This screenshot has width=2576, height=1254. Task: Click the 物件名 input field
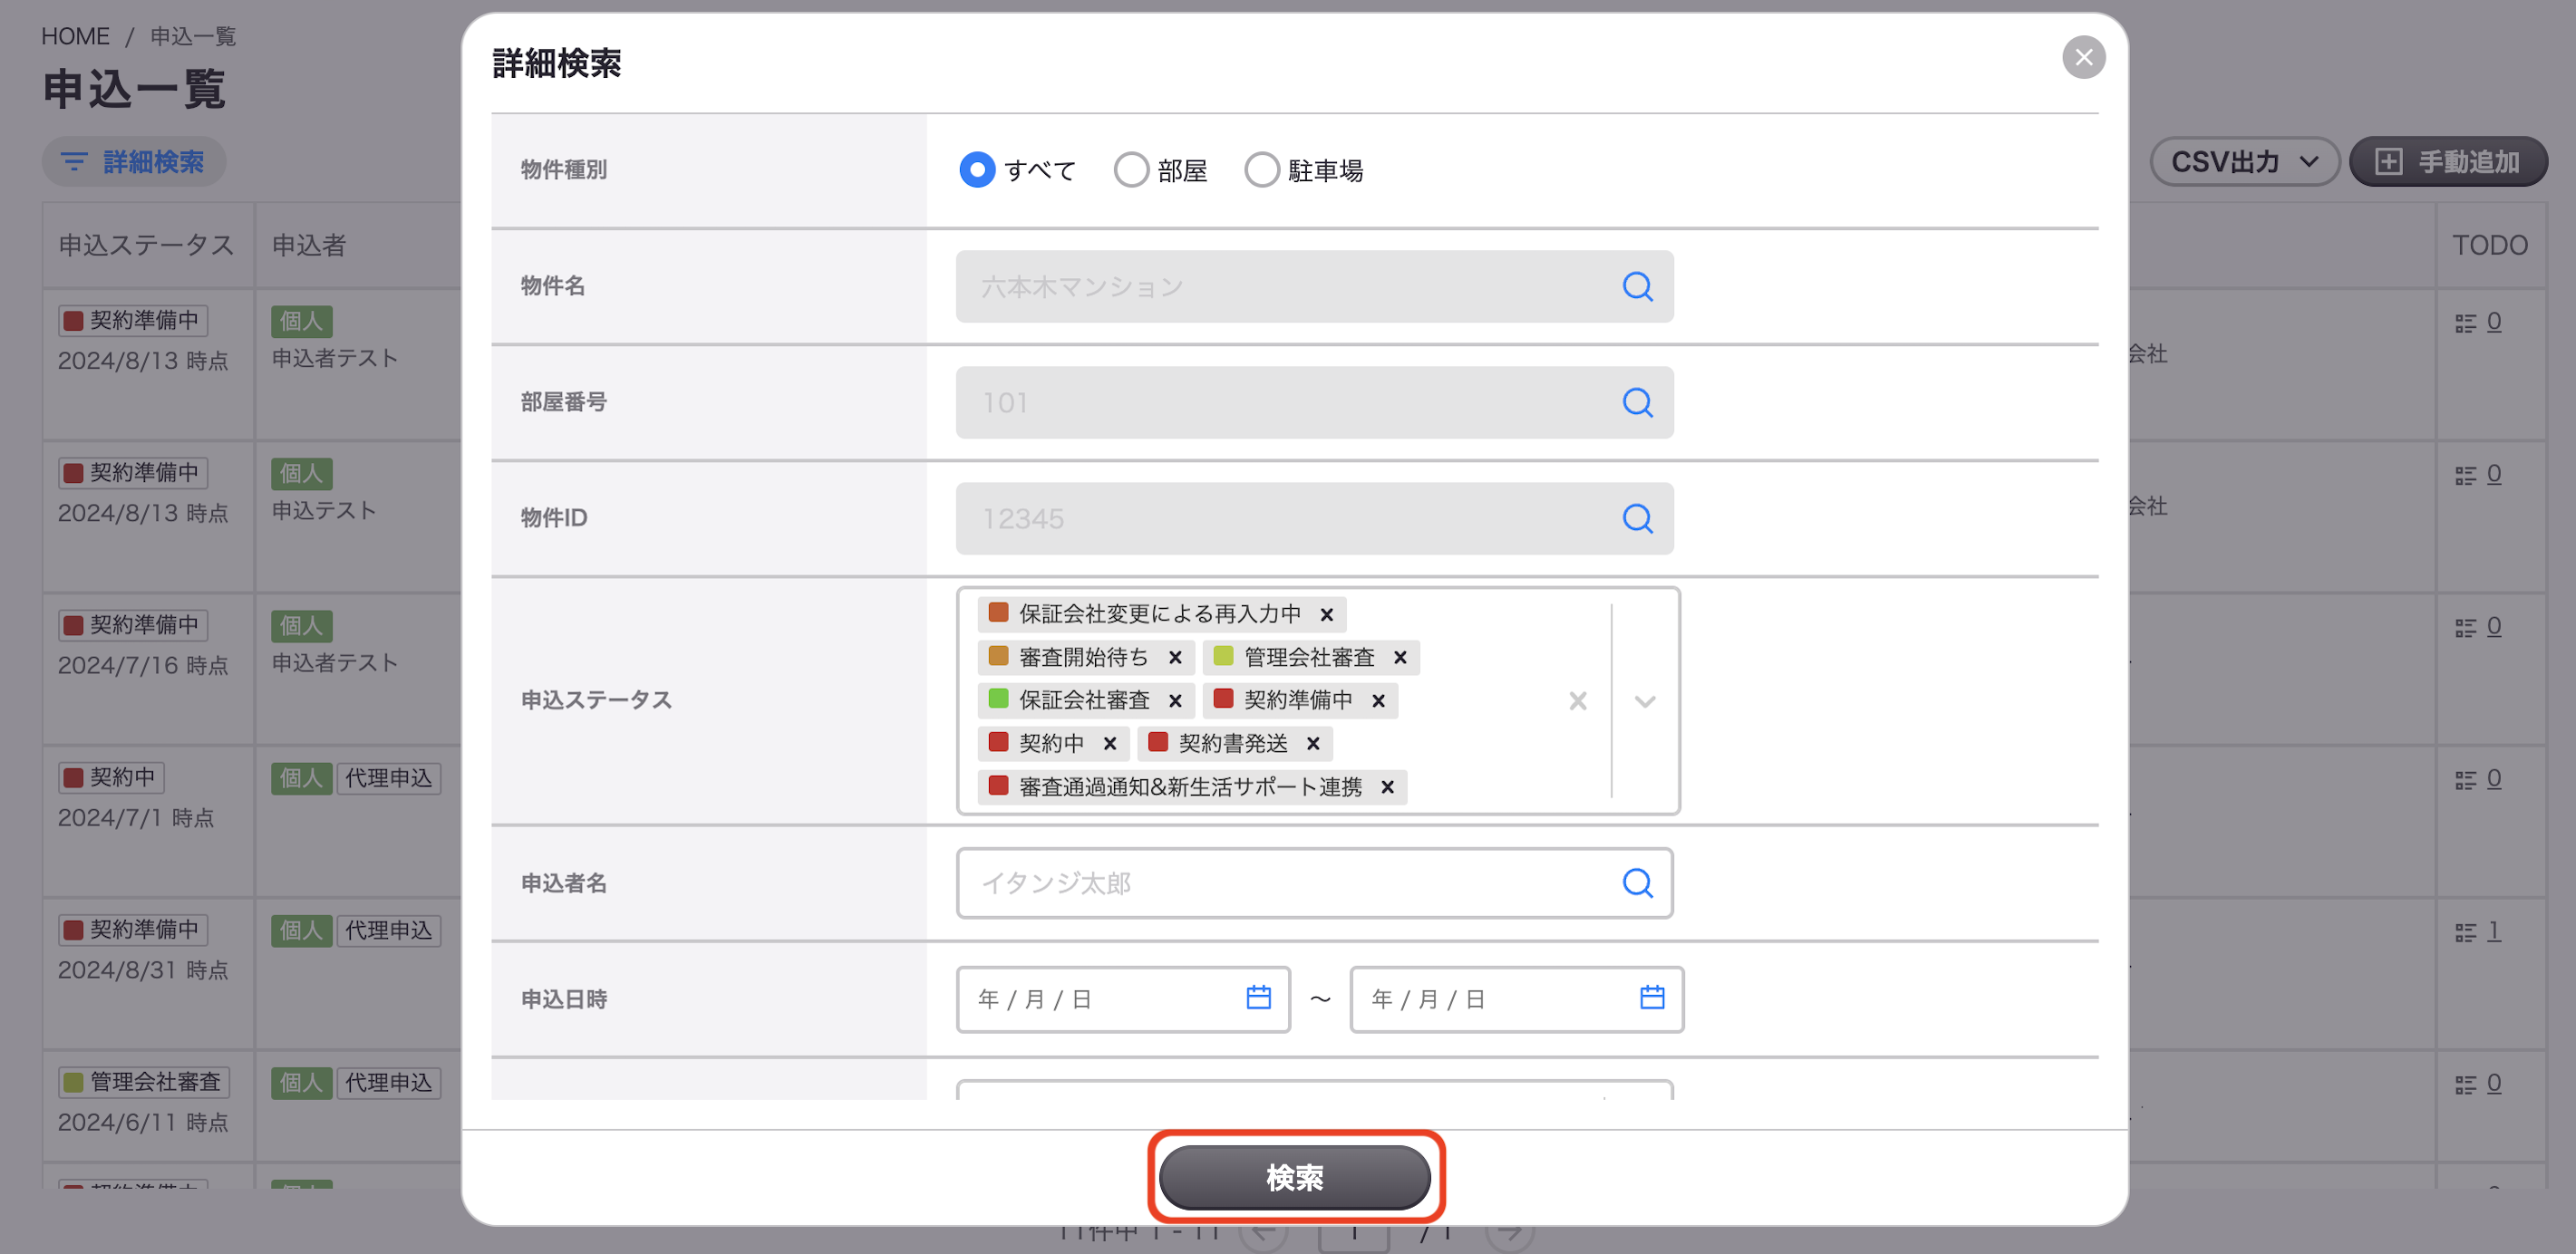(x=1314, y=287)
